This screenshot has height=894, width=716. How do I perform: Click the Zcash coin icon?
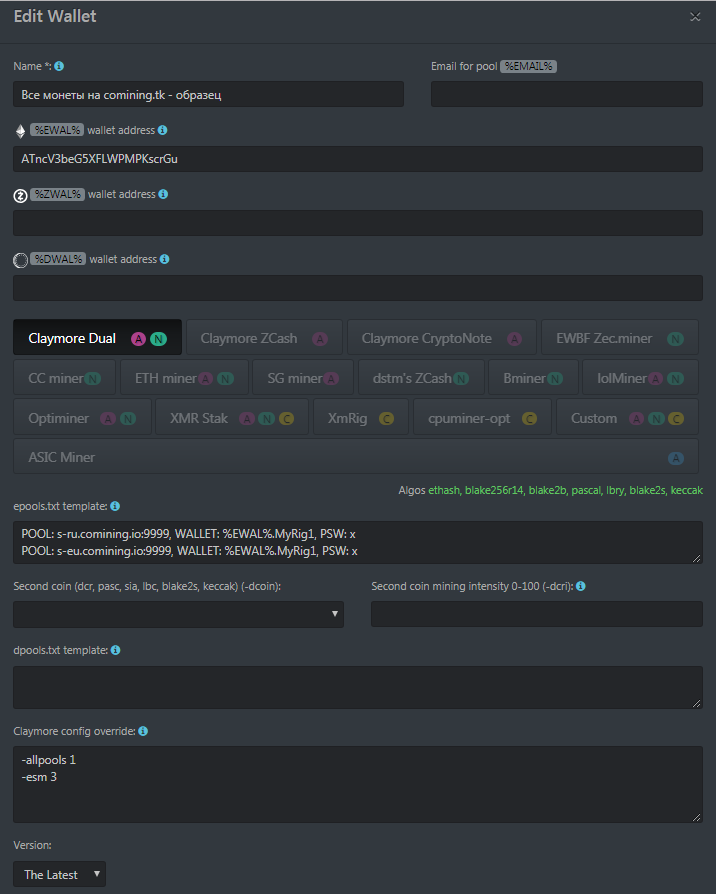coord(21,196)
